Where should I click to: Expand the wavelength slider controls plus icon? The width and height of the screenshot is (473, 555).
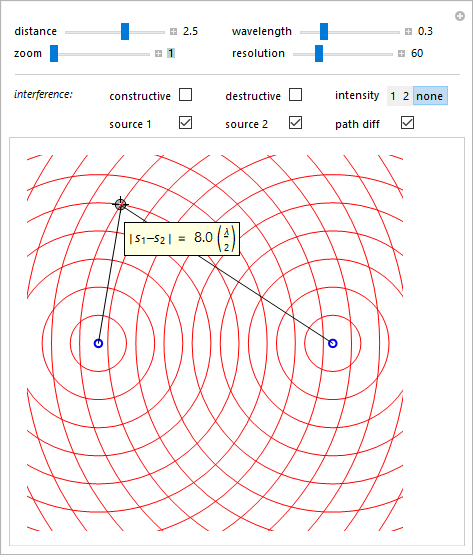[x=408, y=32]
